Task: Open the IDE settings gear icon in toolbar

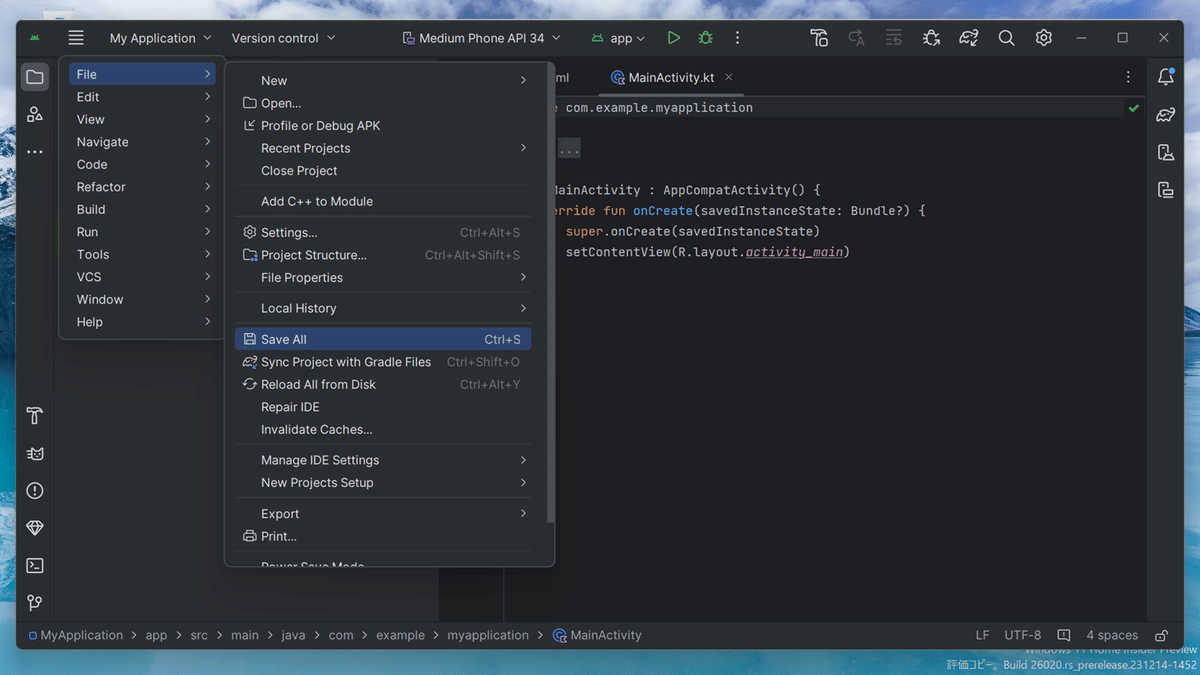Action: pos(1044,38)
